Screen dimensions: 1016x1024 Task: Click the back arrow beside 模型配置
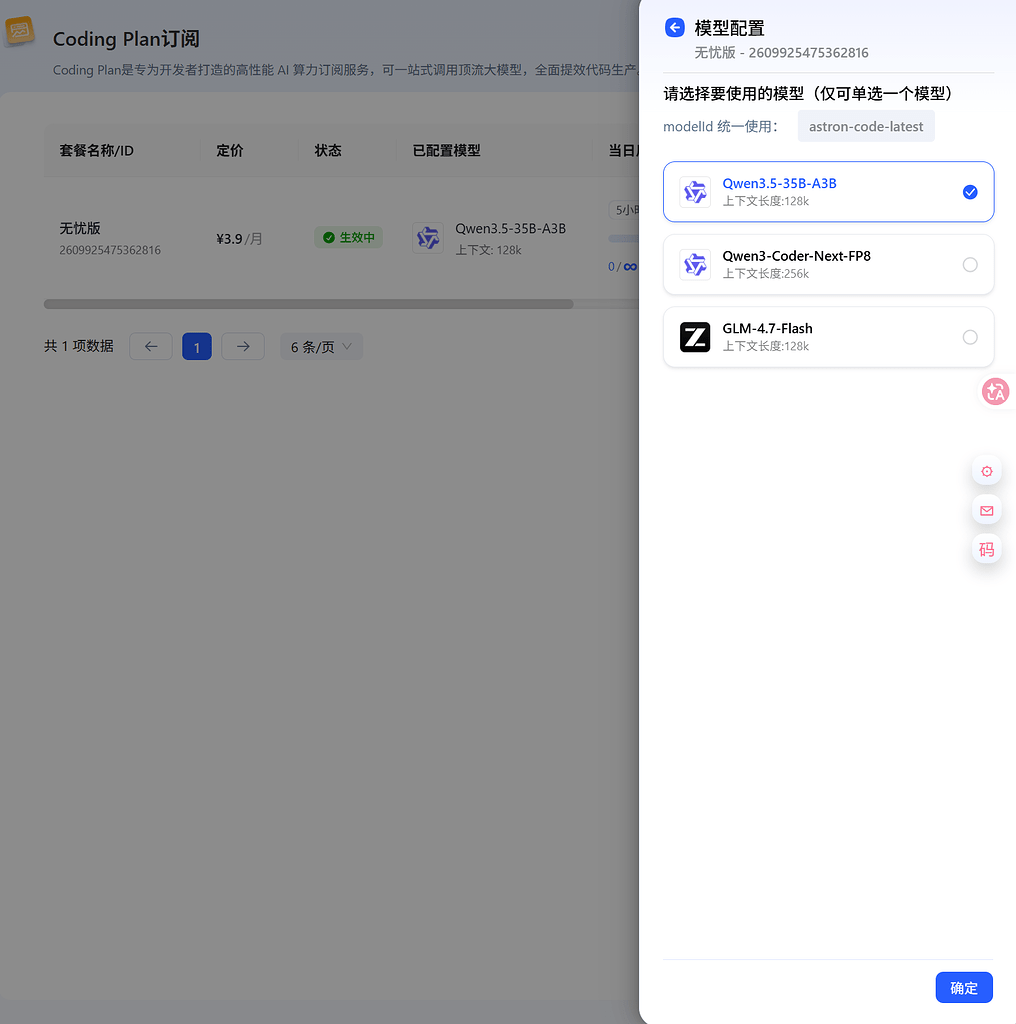click(675, 27)
